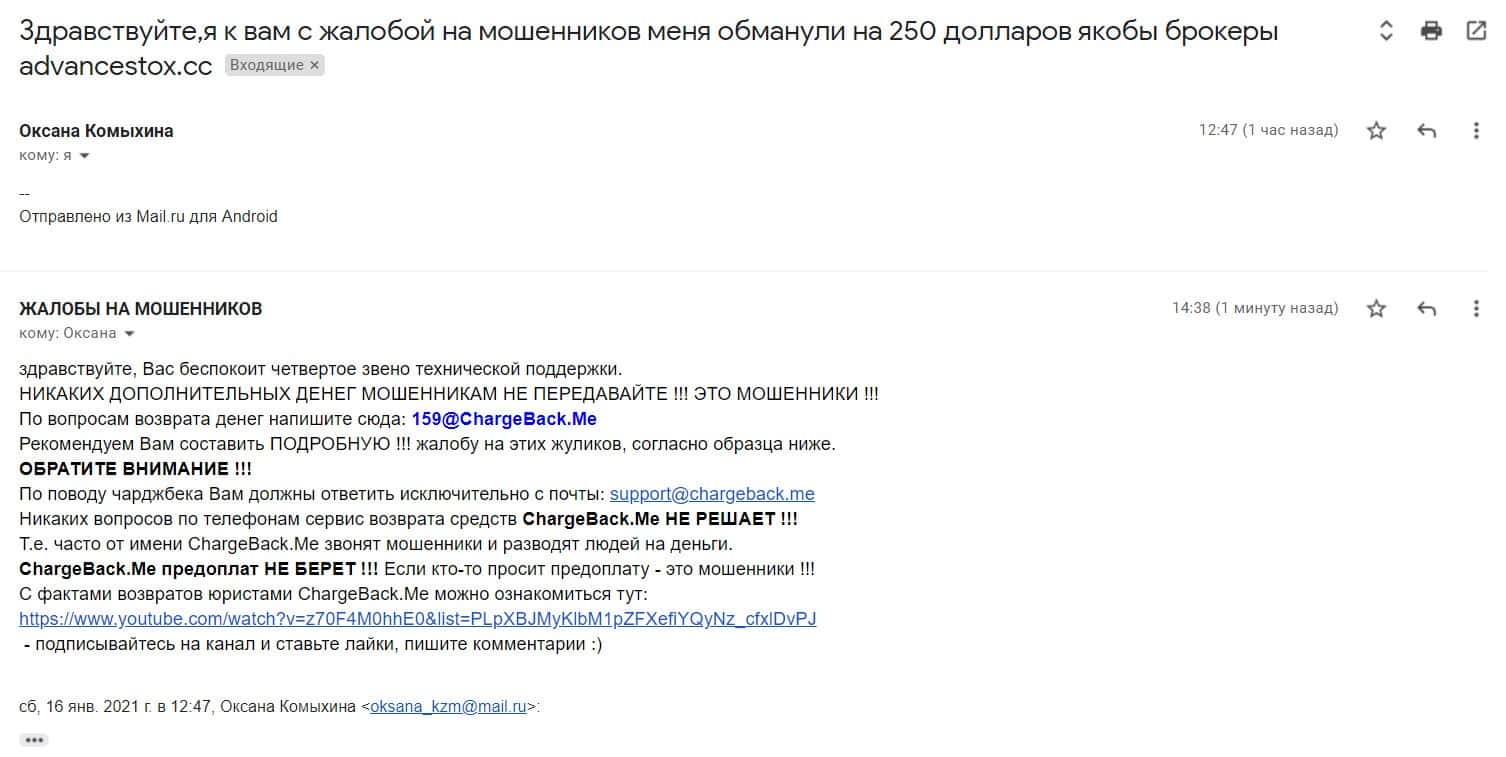Open the conversation in a new window

(1476, 31)
